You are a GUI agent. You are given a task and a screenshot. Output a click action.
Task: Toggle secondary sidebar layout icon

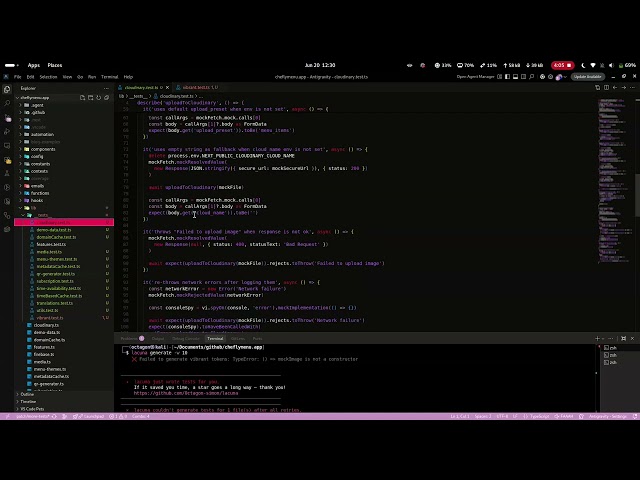click(x=523, y=77)
